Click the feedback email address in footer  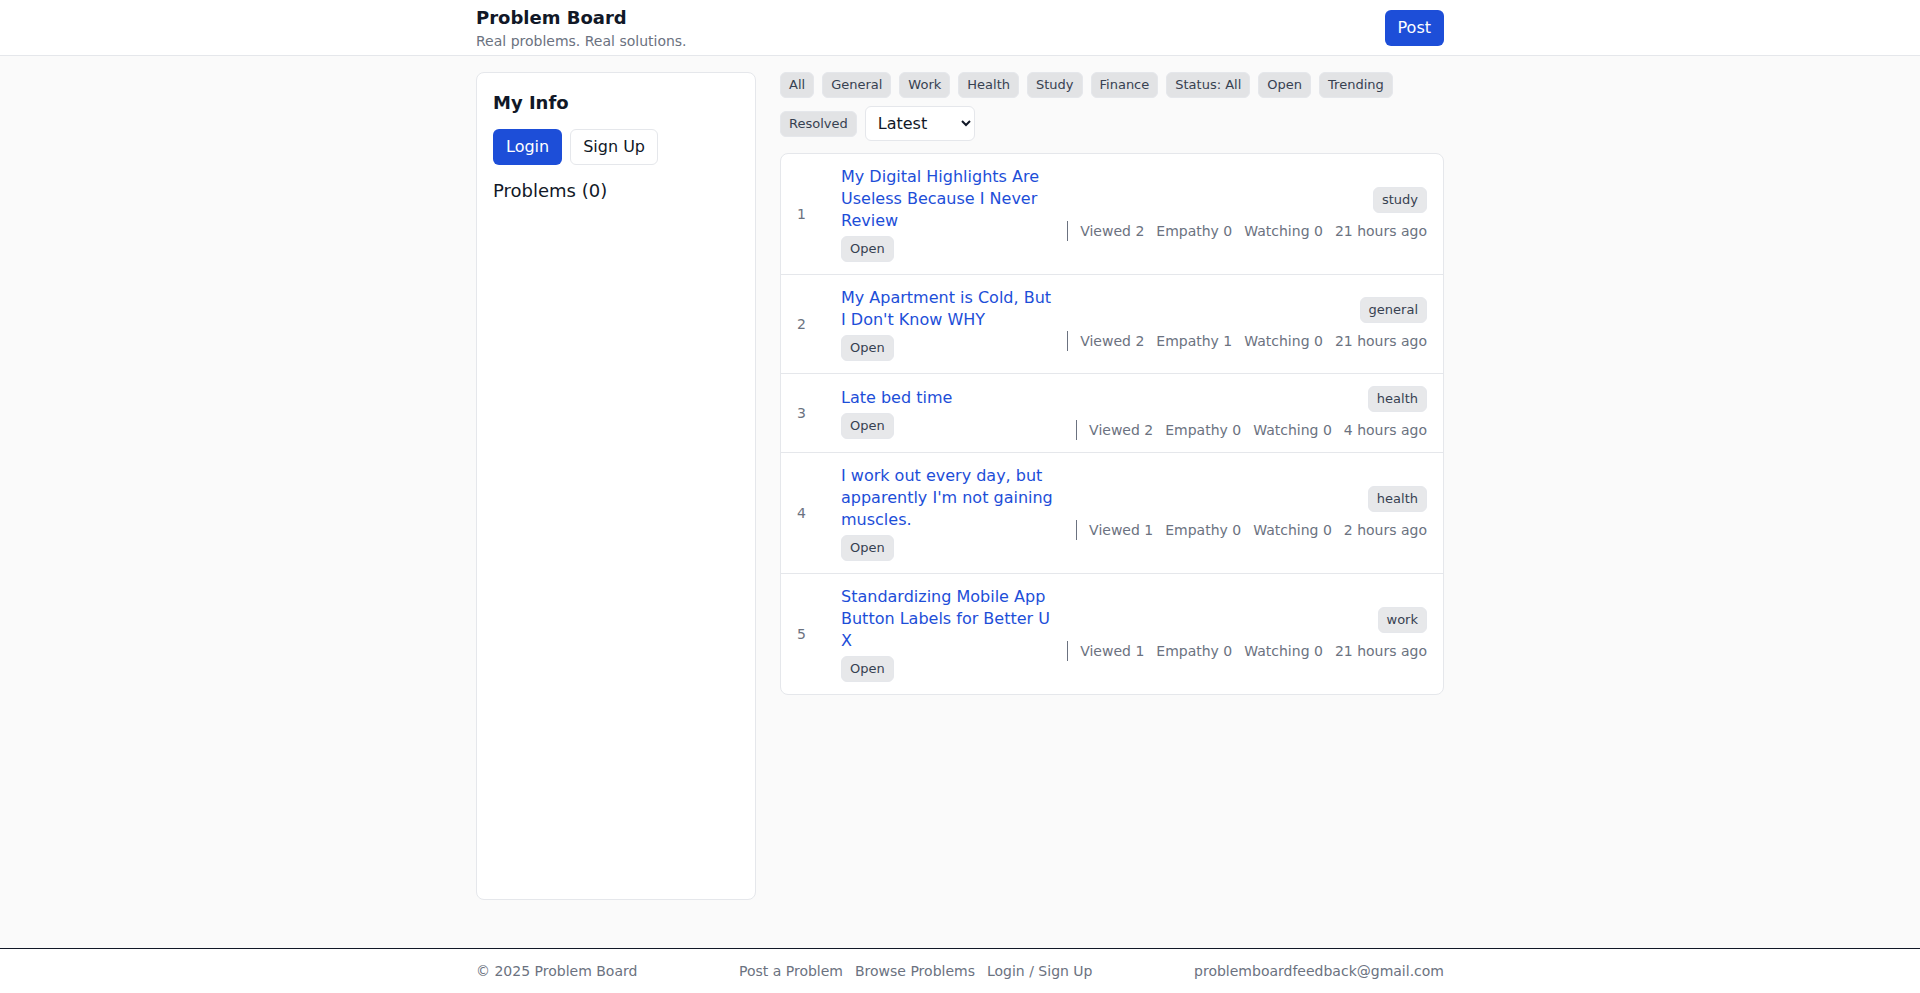[x=1318, y=971]
